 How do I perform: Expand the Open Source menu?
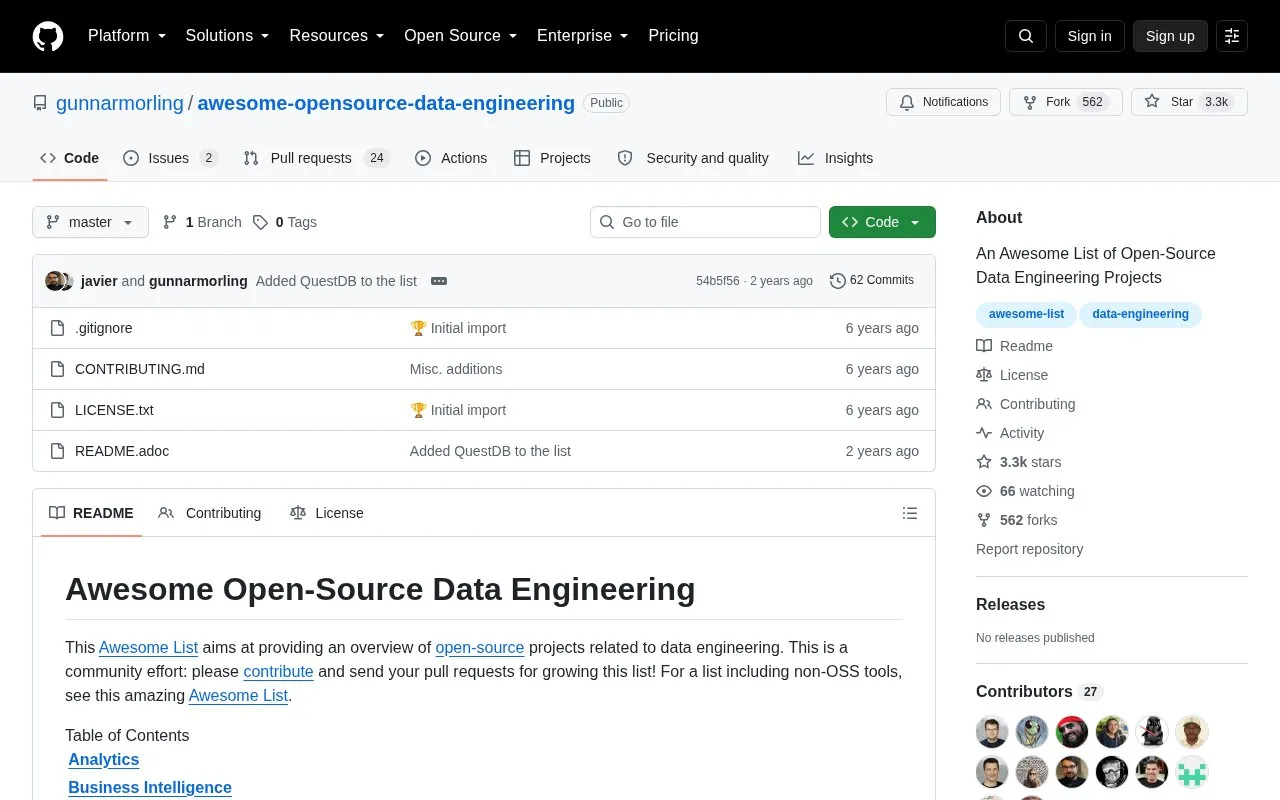point(461,36)
